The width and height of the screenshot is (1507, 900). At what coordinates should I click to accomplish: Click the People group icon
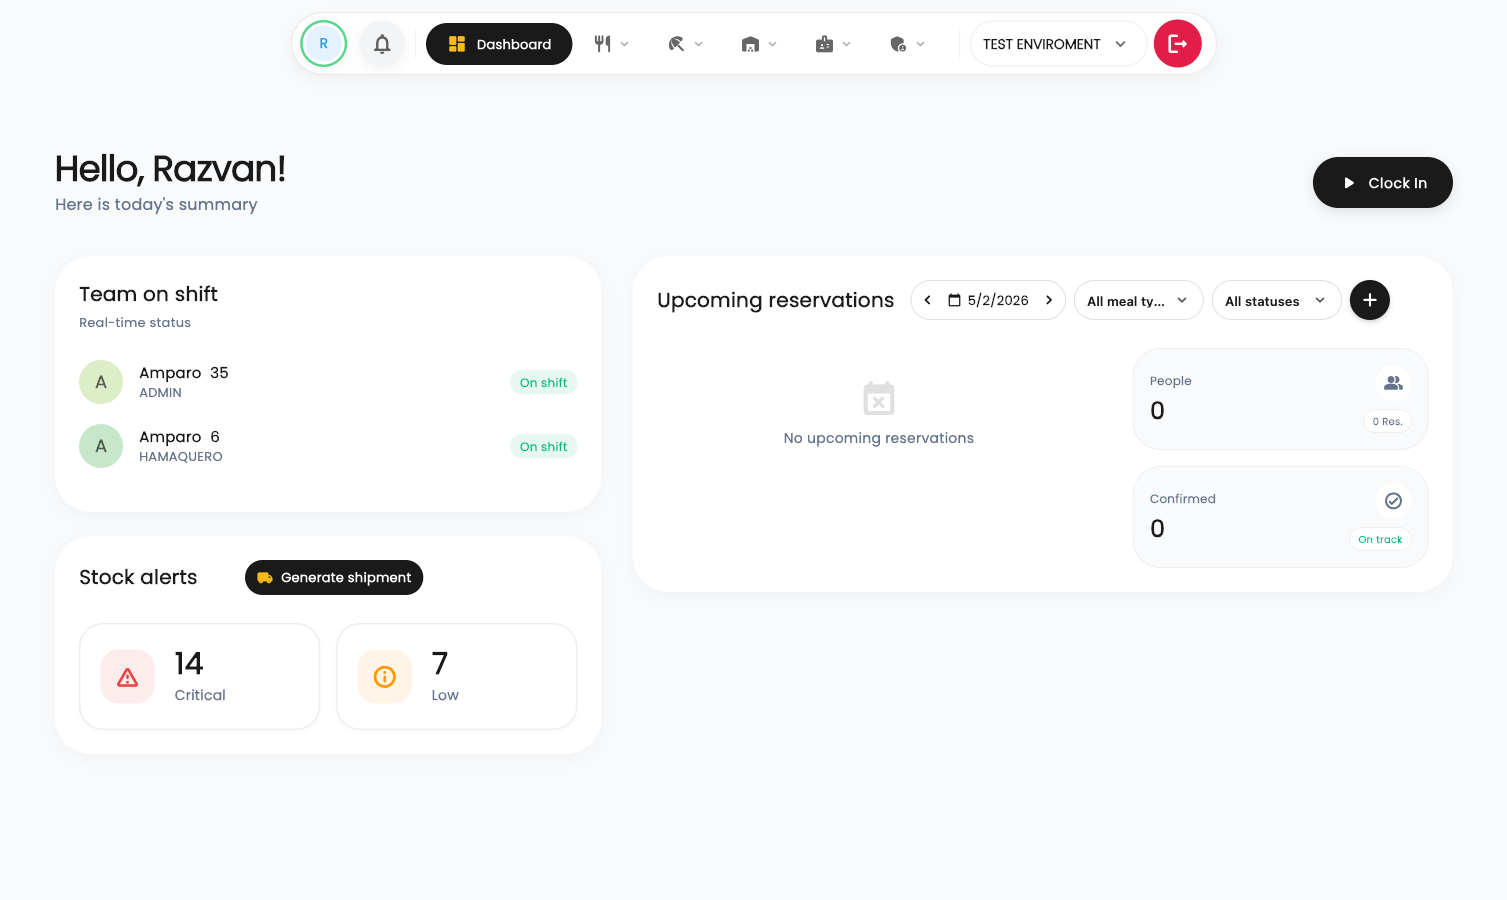click(1393, 383)
